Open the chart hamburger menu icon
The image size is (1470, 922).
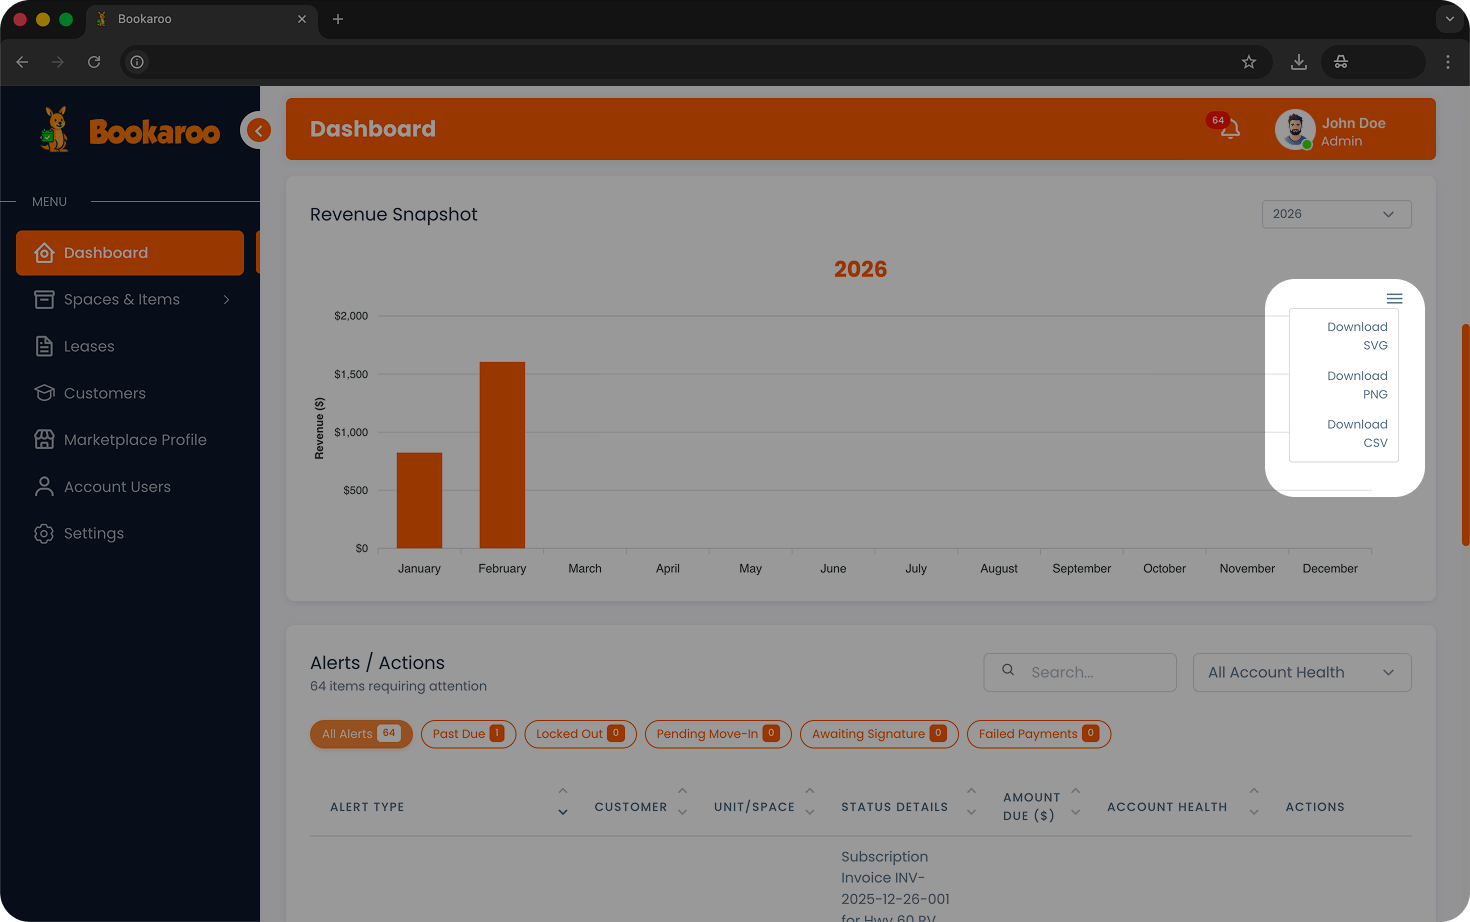pyautogui.click(x=1394, y=298)
